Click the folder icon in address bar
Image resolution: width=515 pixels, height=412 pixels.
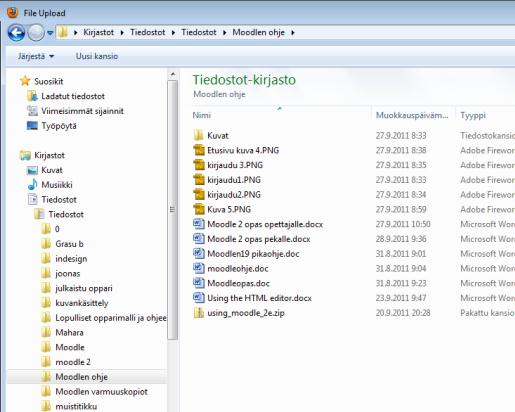tap(63, 32)
